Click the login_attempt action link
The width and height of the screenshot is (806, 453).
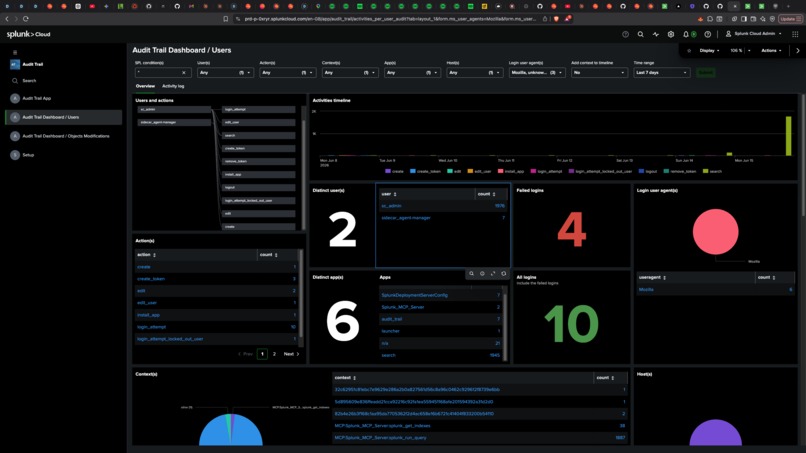[152, 327]
